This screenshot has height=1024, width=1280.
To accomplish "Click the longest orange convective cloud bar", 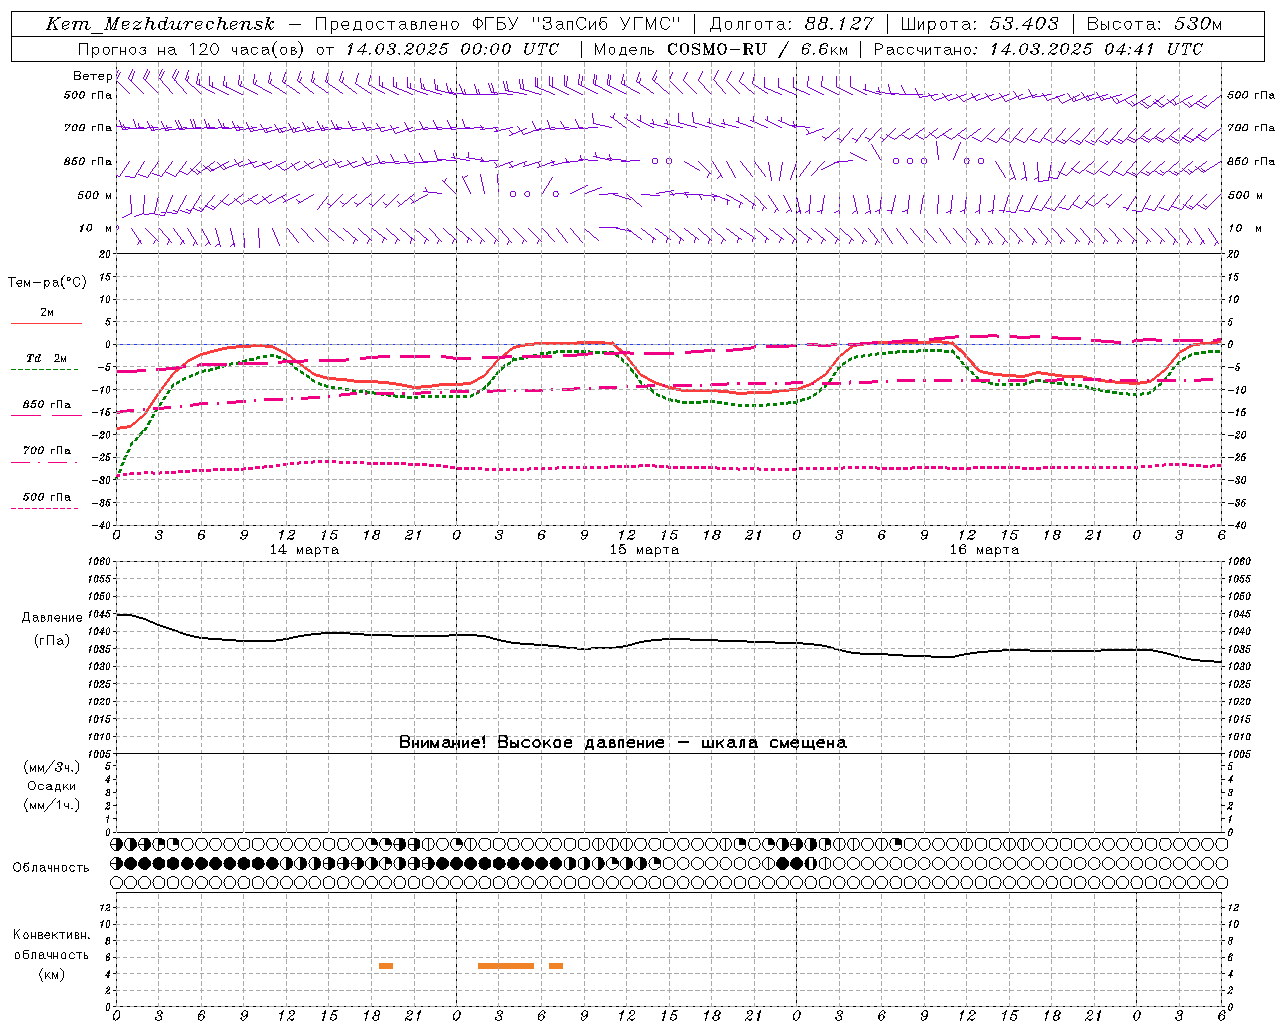I will (506, 966).
